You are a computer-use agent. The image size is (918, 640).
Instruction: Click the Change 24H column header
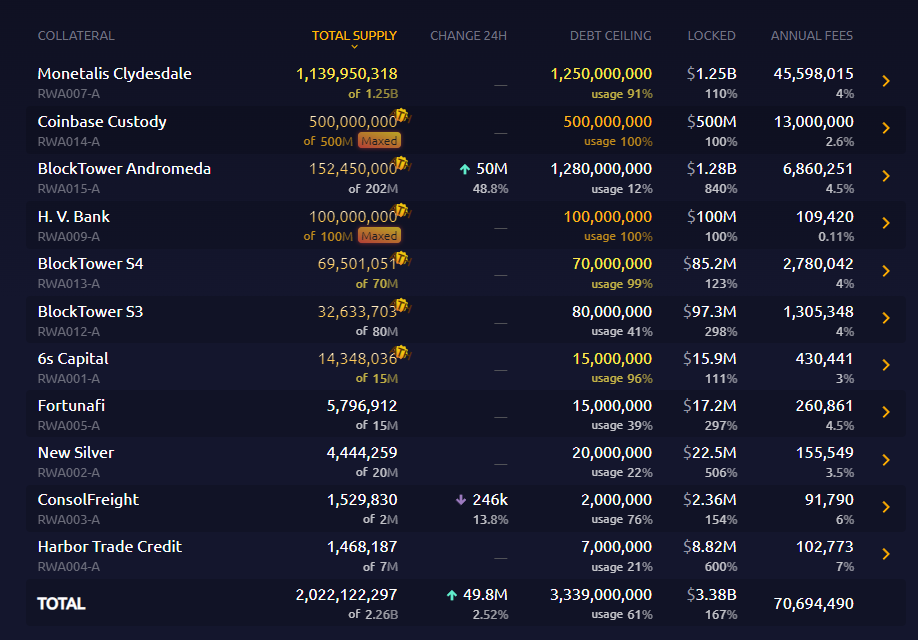click(x=468, y=36)
